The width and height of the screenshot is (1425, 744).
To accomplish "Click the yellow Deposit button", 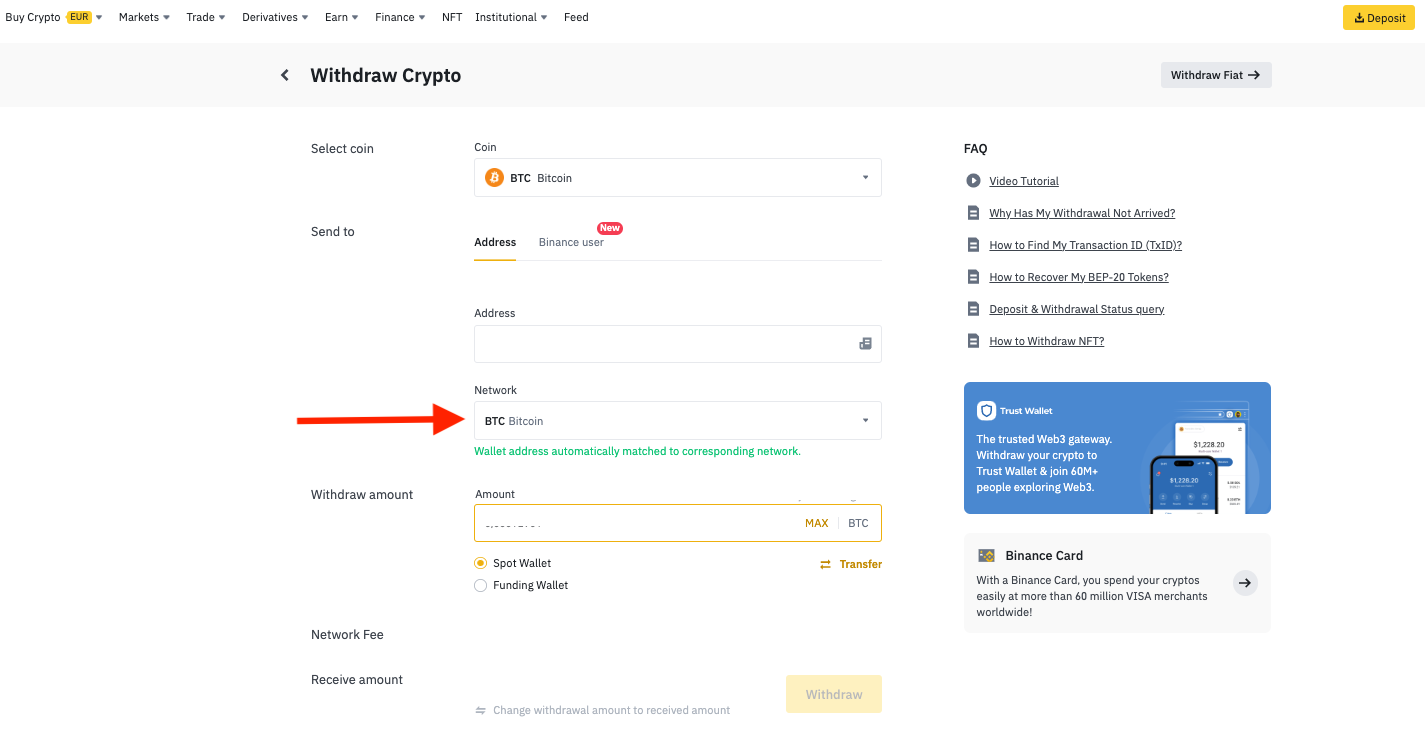I will click(1378, 18).
